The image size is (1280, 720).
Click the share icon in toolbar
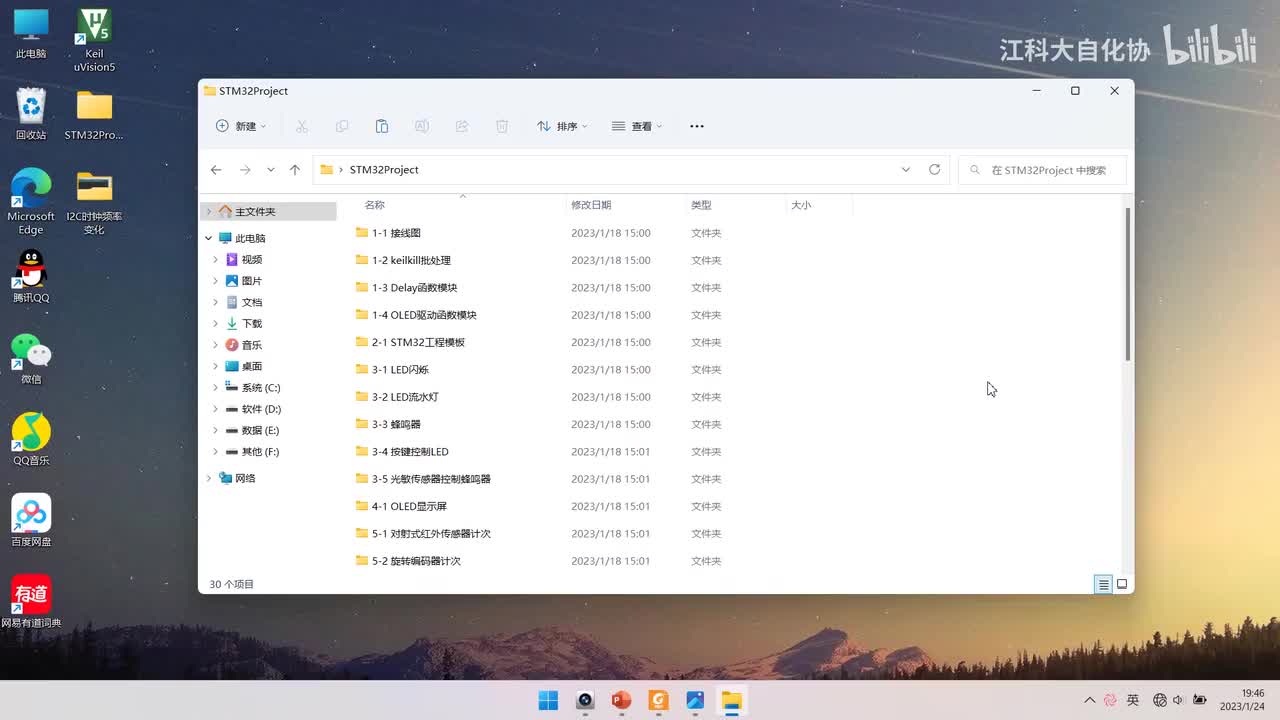(x=462, y=126)
